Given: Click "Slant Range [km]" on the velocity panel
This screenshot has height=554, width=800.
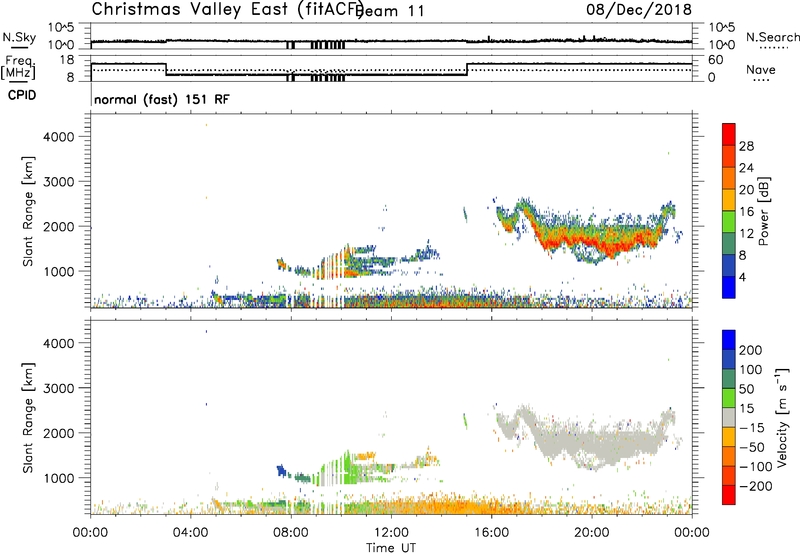Looking at the screenshot, I should pyautogui.click(x=28, y=418).
